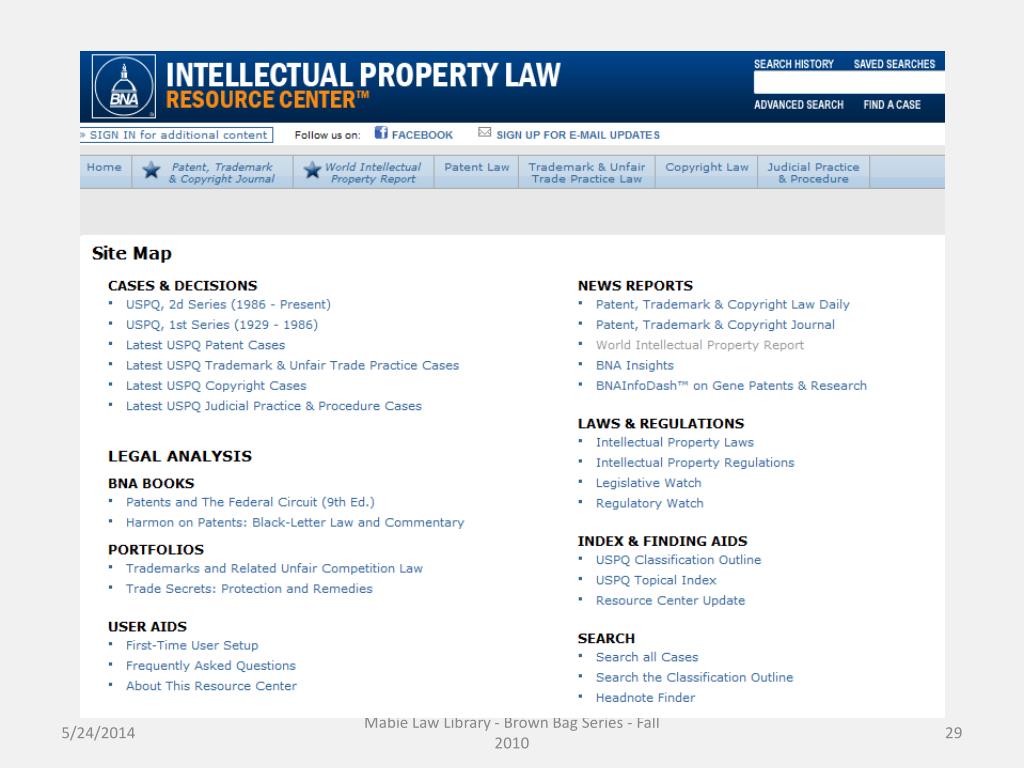Open Intellectual Property Regulations
The width and height of the screenshot is (1024, 768).
pos(695,462)
